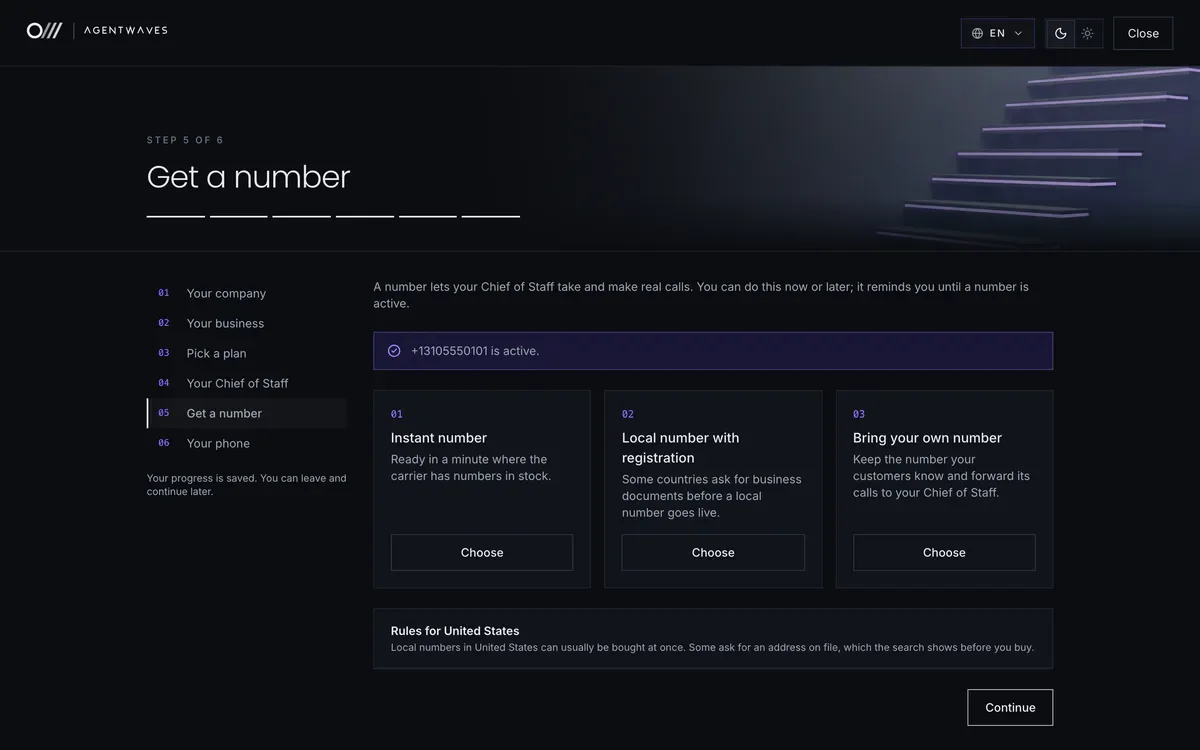Image resolution: width=1200 pixels, height=750 pixels.
Task: Select step 05 Get a number
Action: (x=246, y=413)
